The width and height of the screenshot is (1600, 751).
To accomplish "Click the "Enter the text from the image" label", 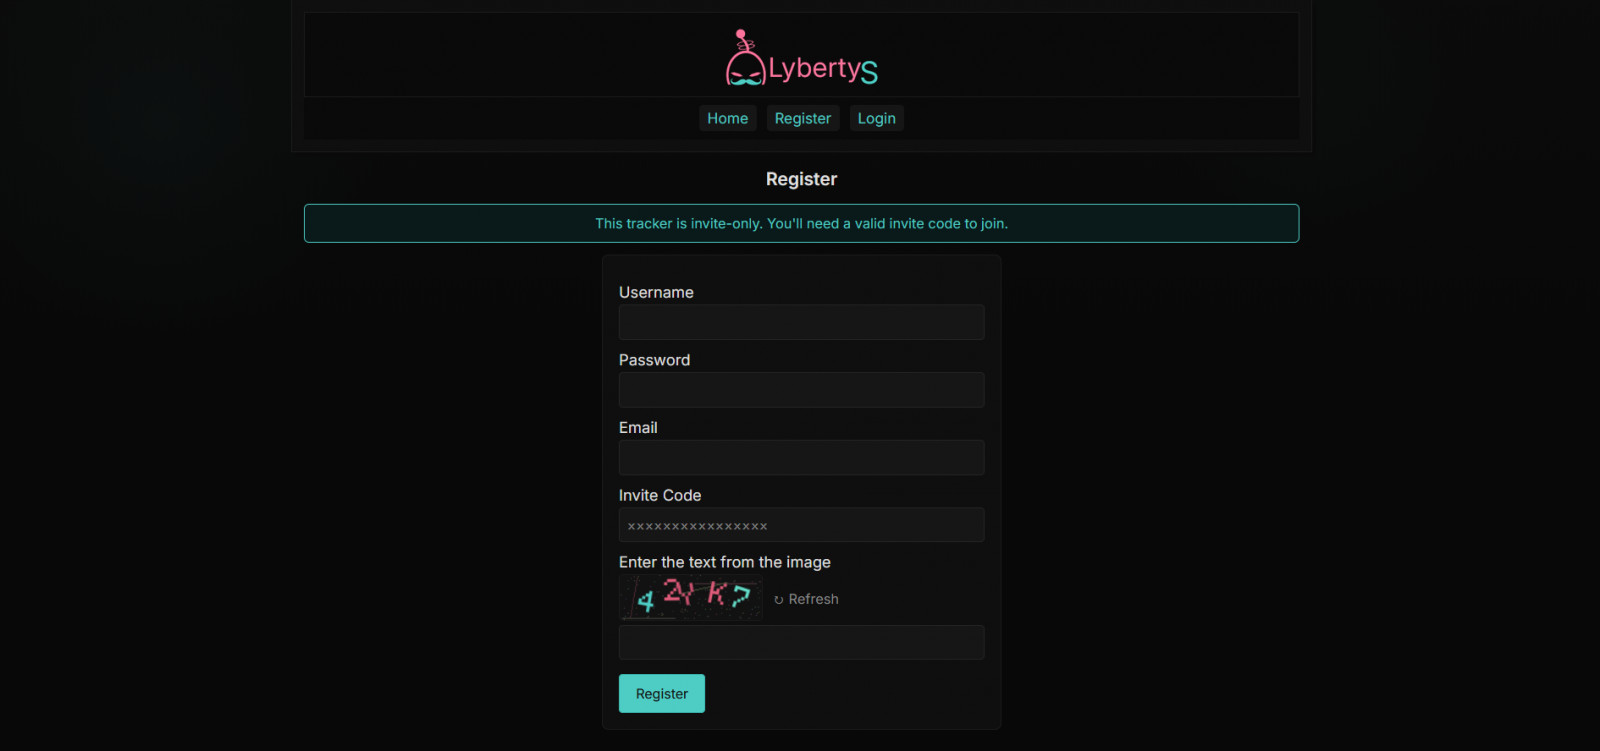I will point(724,562).
